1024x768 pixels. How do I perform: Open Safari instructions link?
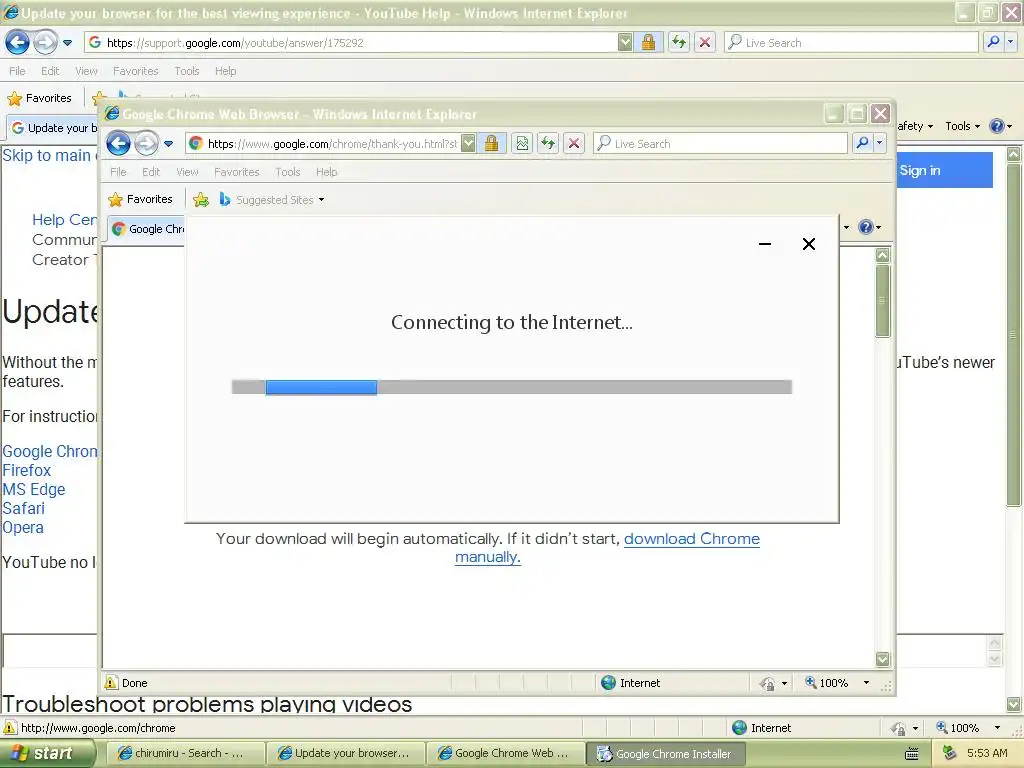point(24,508)
